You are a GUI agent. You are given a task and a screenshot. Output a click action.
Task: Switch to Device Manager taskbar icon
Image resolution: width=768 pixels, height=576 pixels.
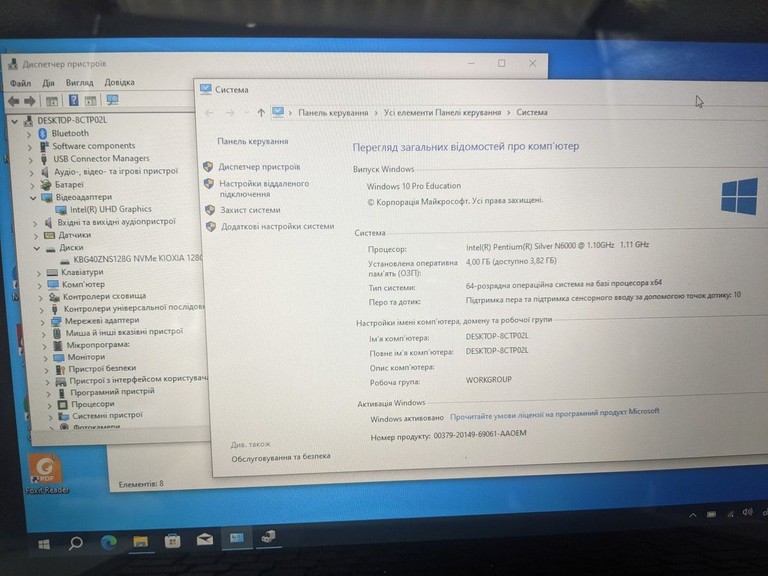(x=268, y=537)
